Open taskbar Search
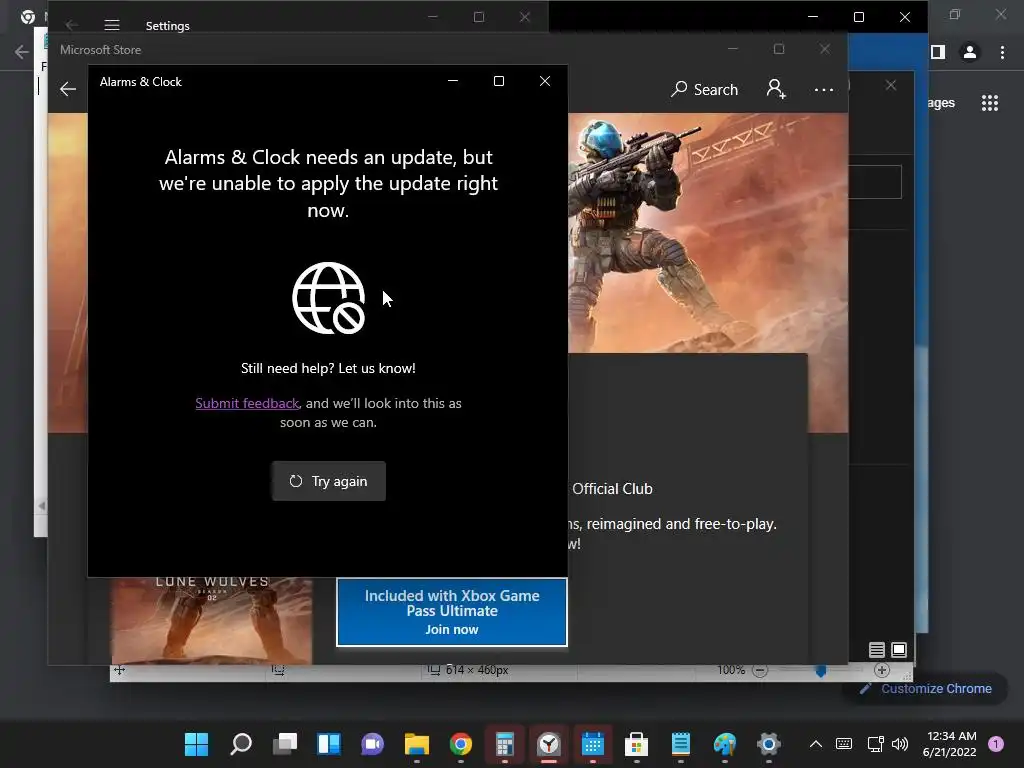The width and height of the screenshot is (1024, 768). point(241,744)
